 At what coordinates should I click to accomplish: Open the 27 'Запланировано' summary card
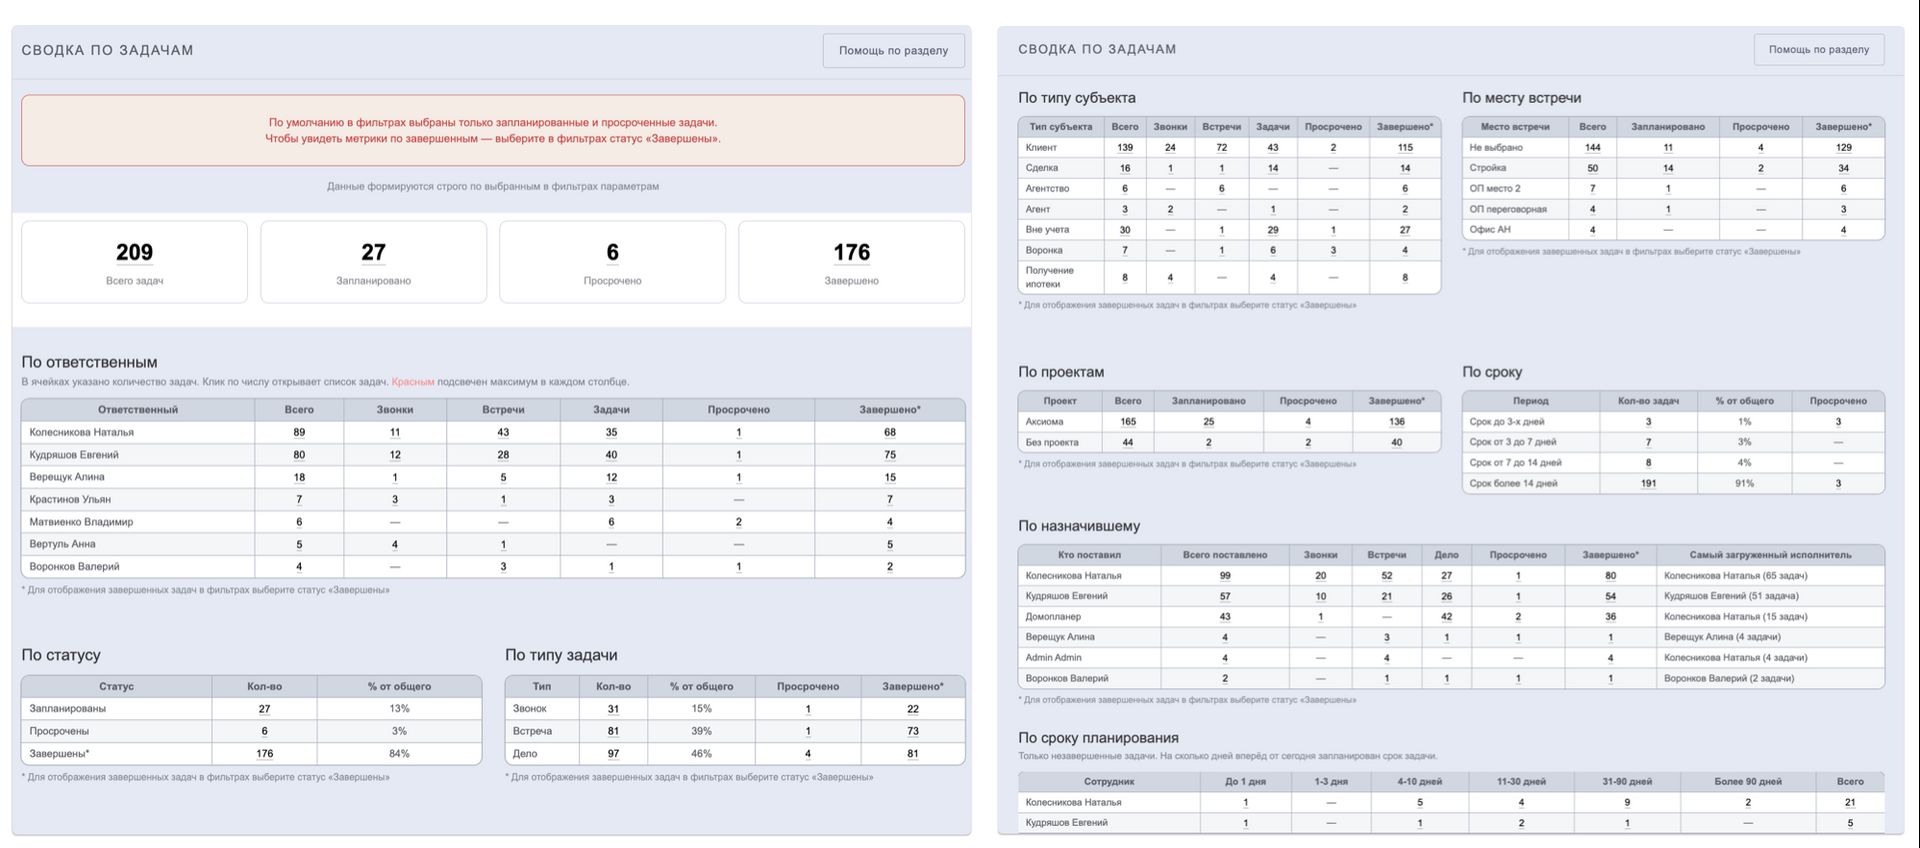pos(373,262)
